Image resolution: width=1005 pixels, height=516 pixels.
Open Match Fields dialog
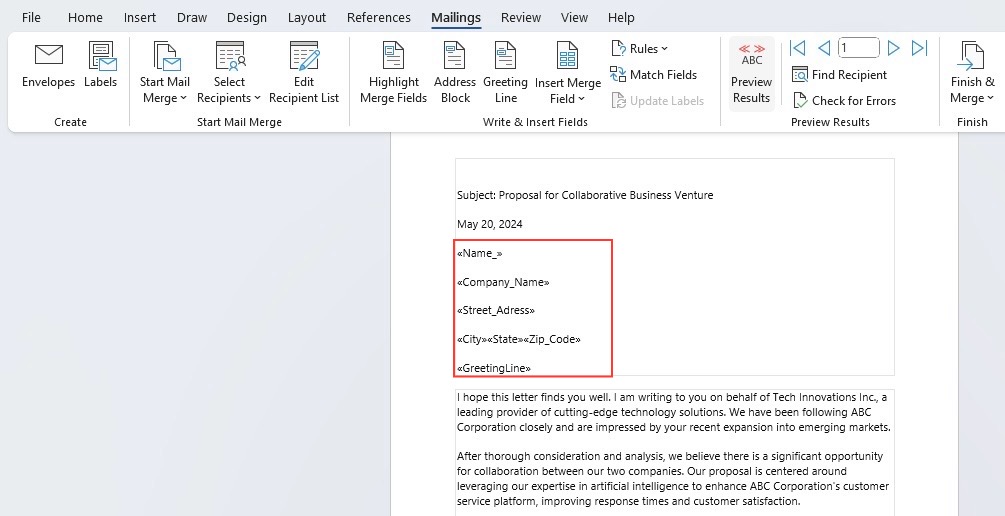(653, 74)
